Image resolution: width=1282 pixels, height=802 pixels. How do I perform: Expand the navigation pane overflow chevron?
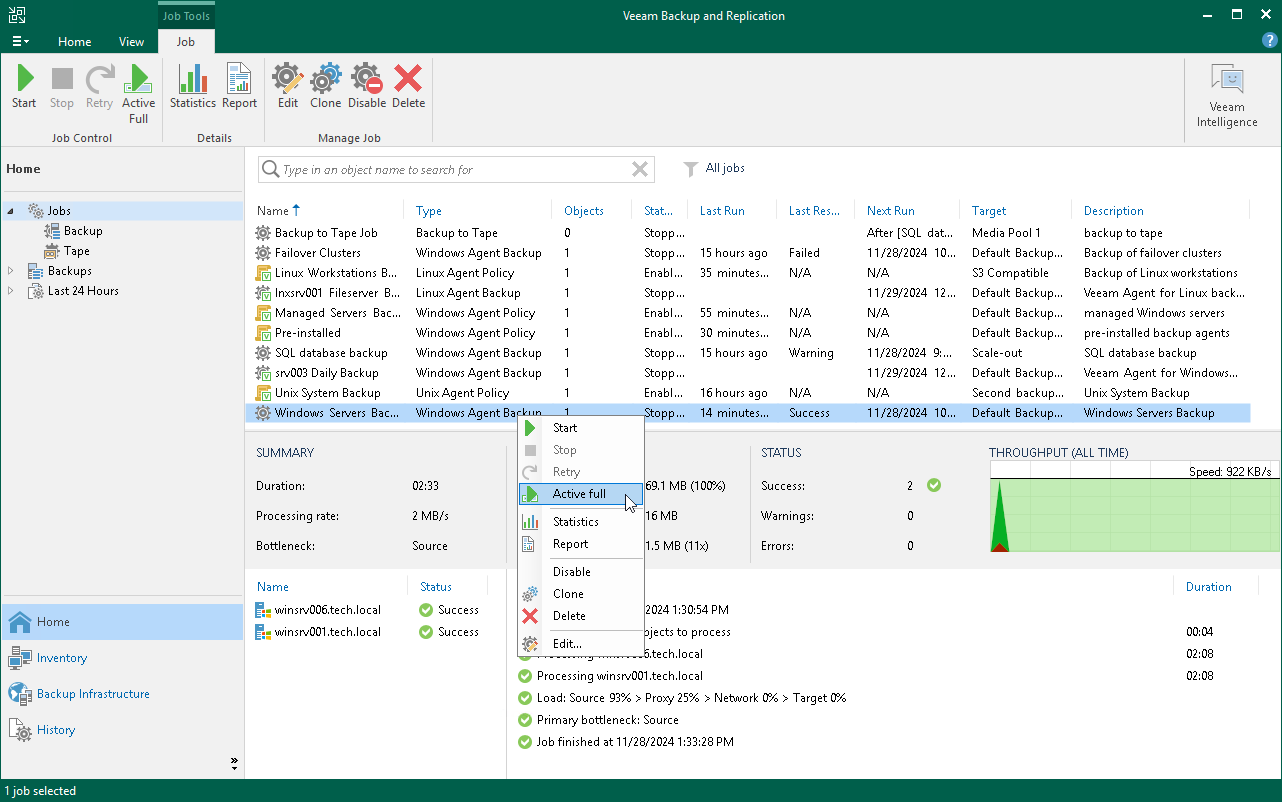[x=234, y=763]
